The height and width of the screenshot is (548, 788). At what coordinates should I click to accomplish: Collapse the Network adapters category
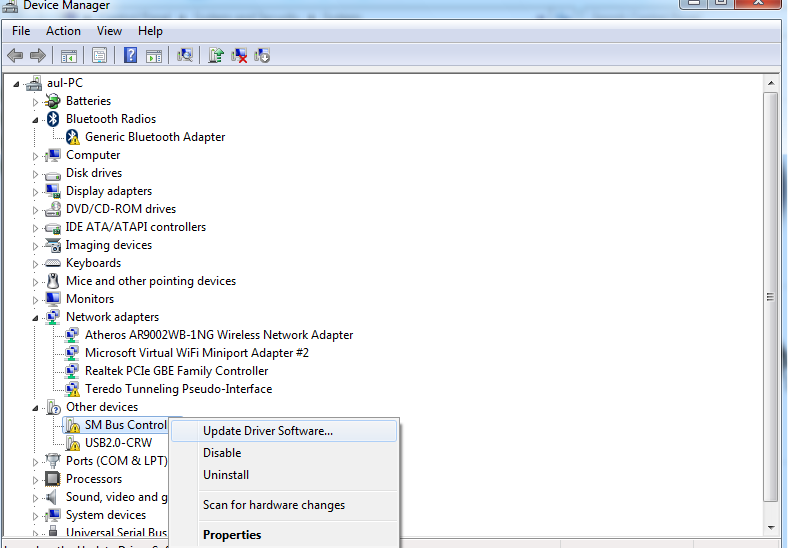pyautogui.click(x=35, y=318)
